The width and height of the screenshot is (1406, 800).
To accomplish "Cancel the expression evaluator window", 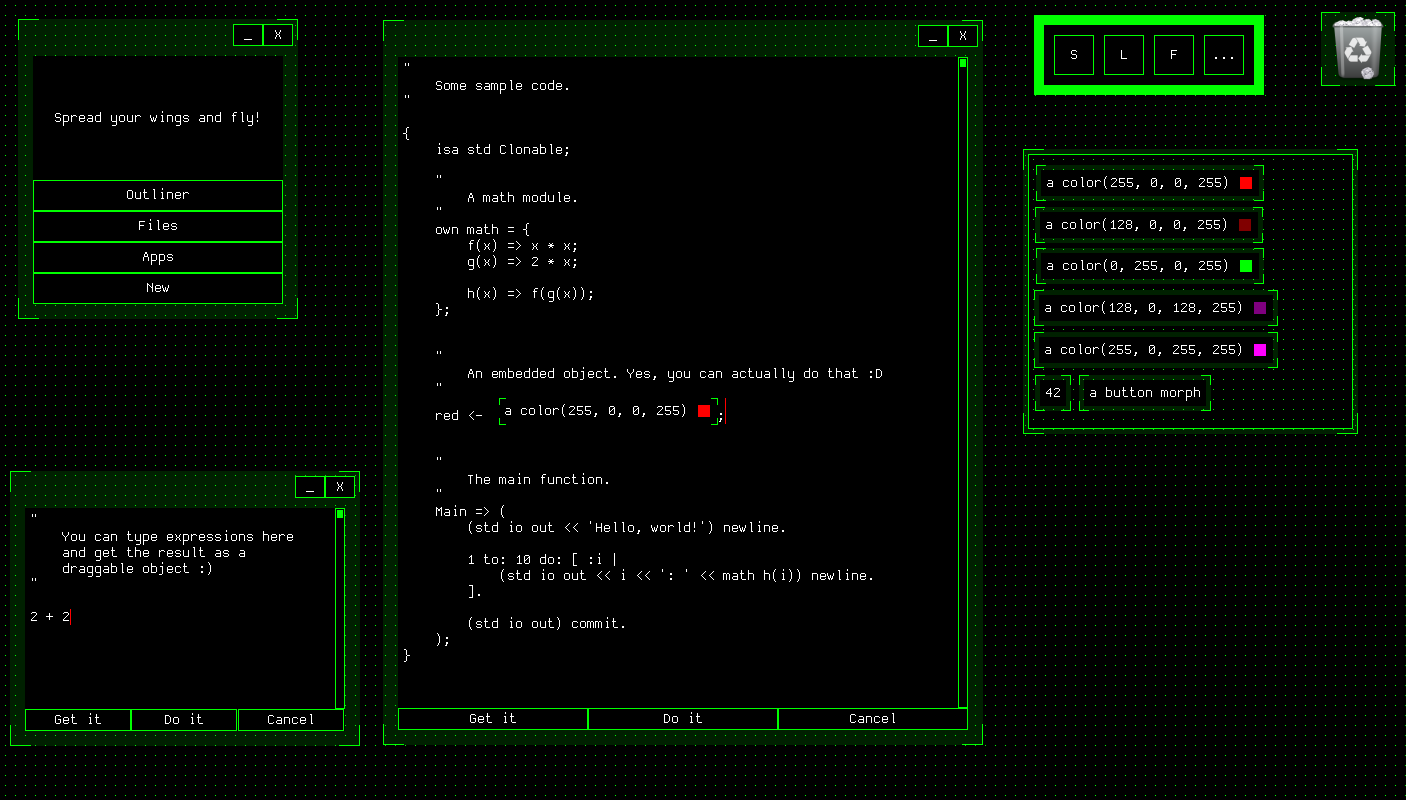I will (x=291, y=720).
